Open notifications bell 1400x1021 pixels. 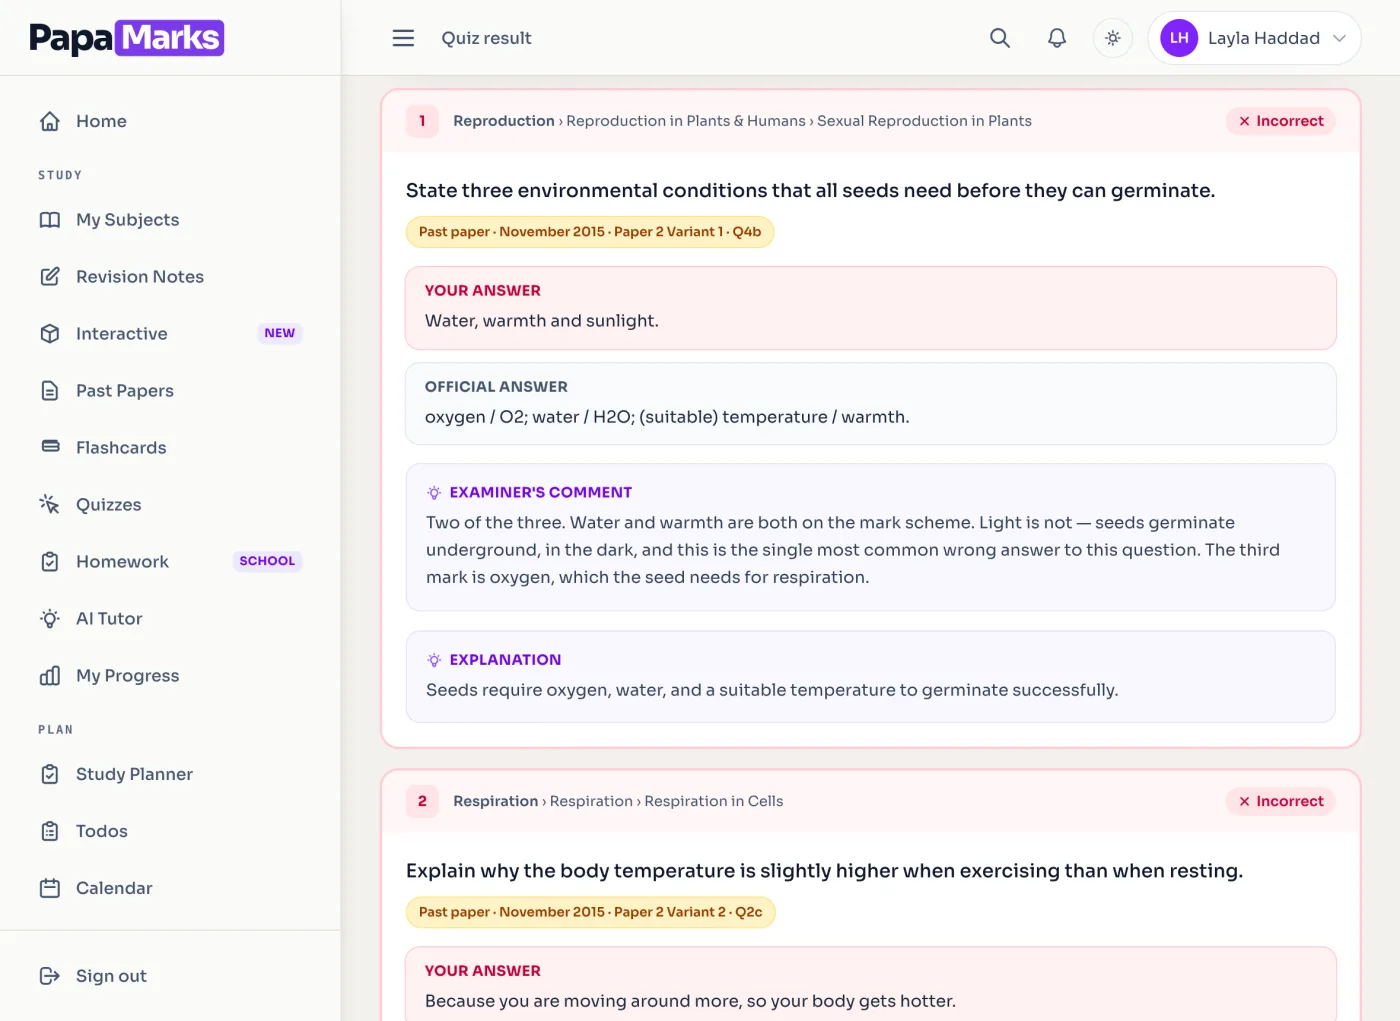[1057, 38]
